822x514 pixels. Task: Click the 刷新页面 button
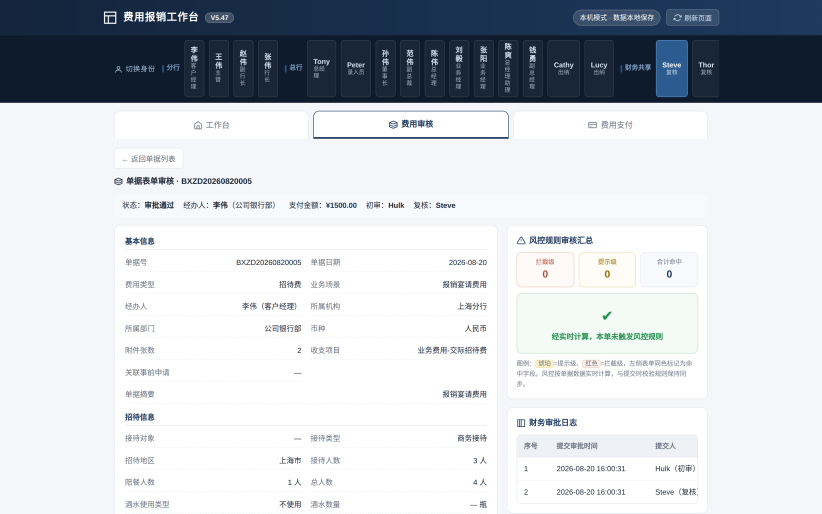693,17
